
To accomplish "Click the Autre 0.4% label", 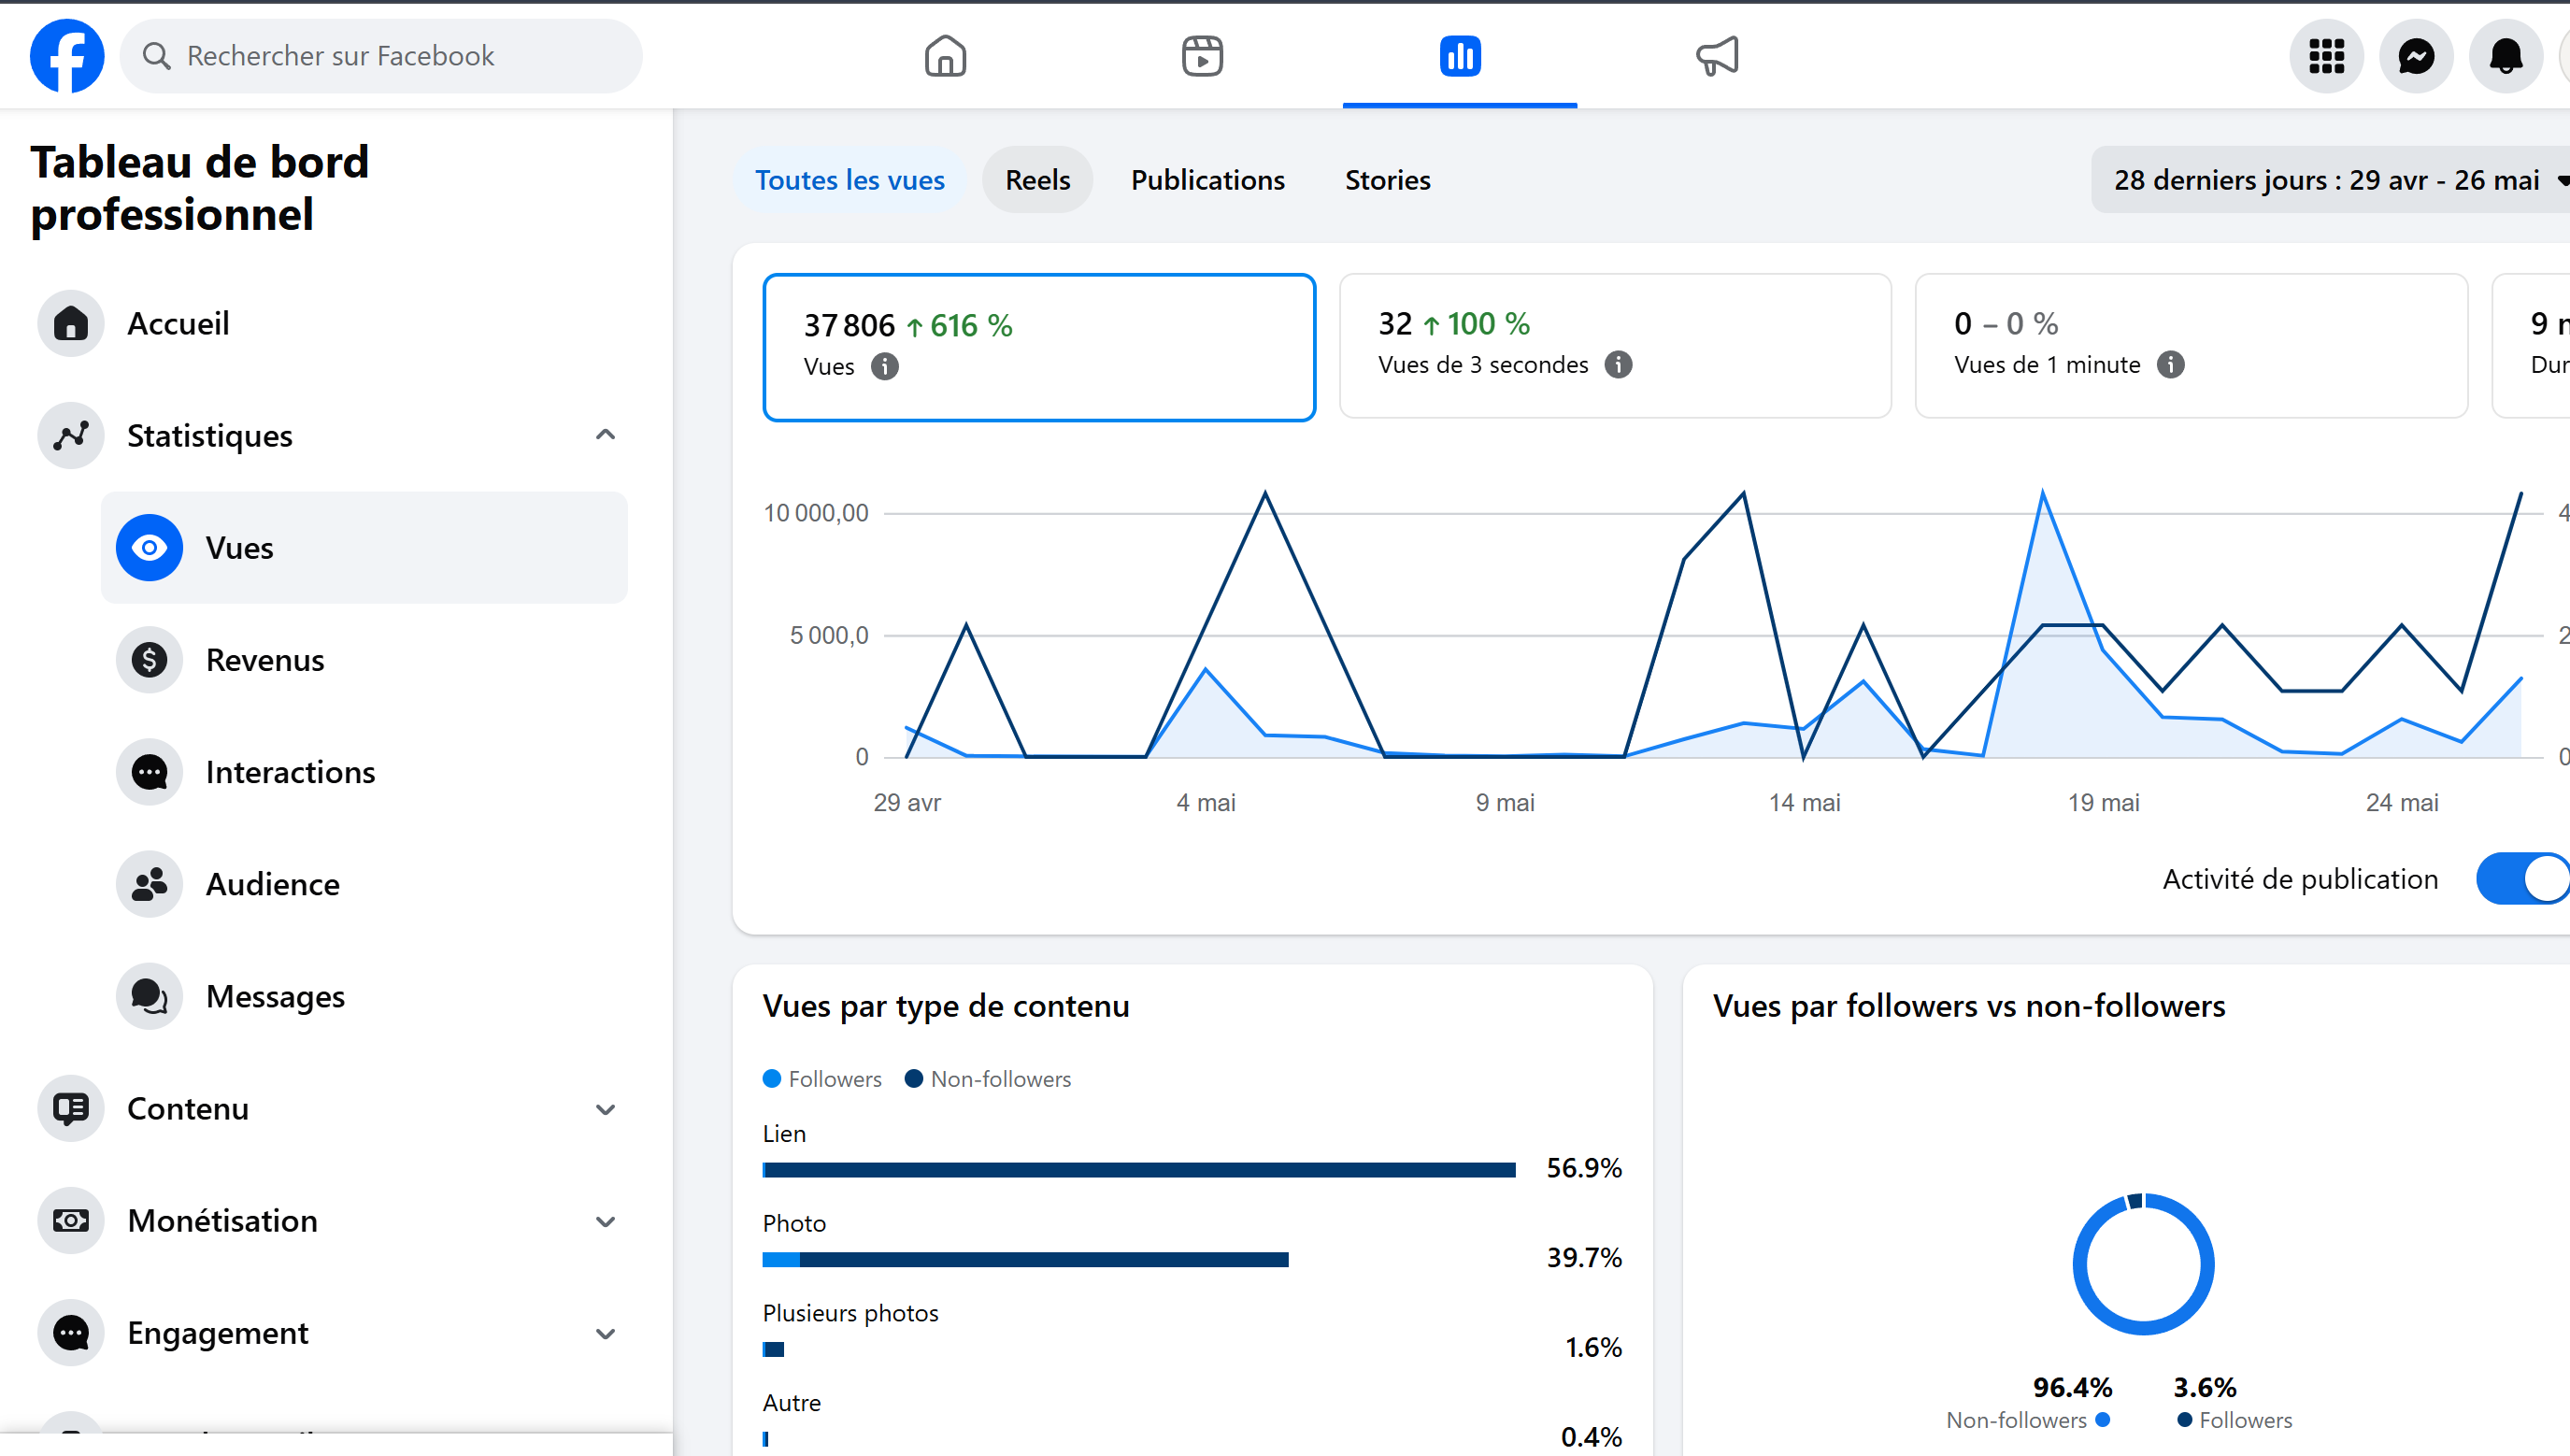I will pyautogui.click(x=791, y=1403).
